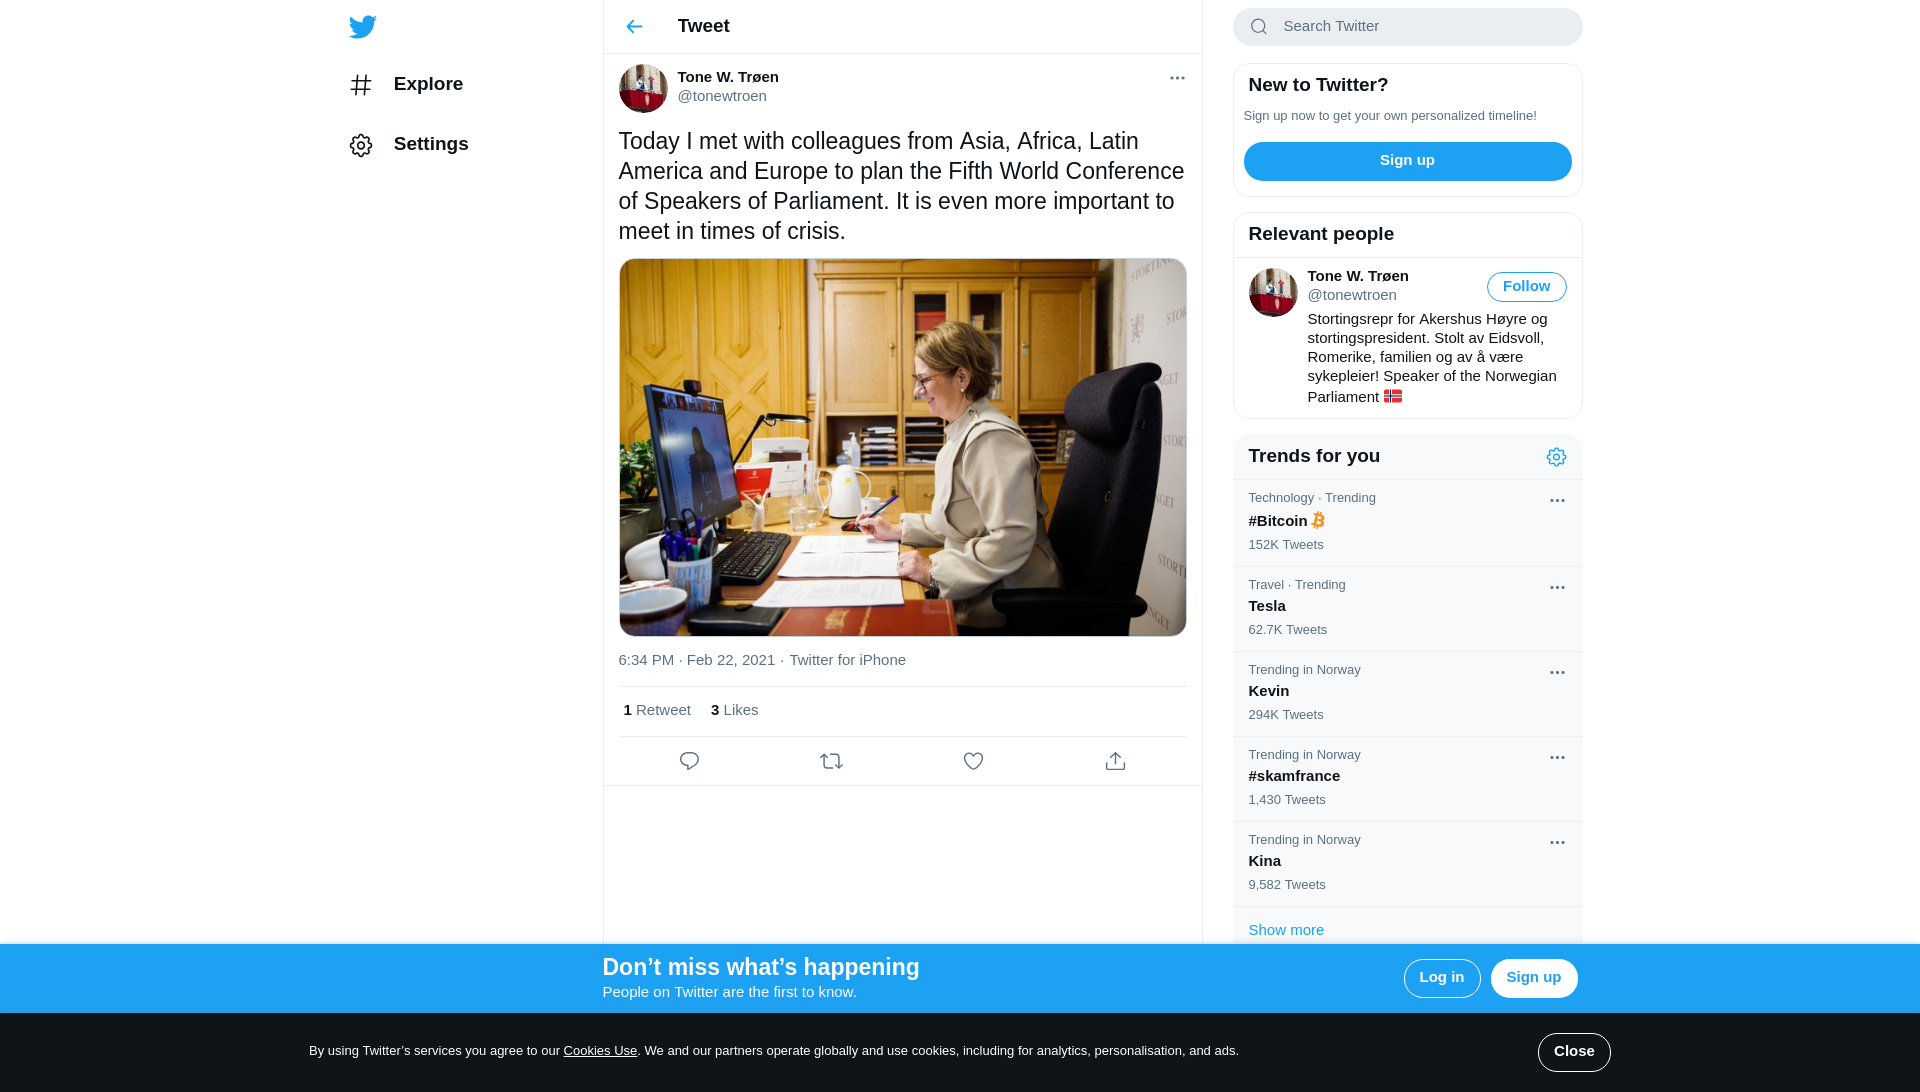Open the tweet's more options ellipsis
This screenshot has height=1092, width=1920.
point(1177,78)
